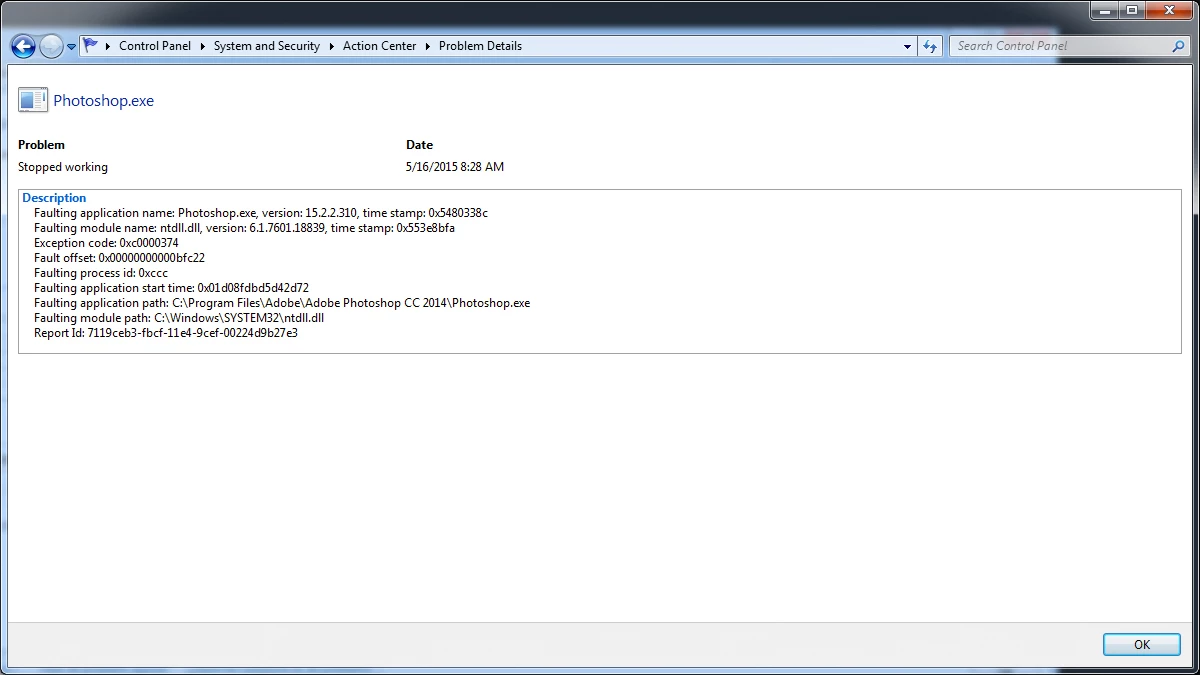1200x675 pixels.
Task: Select the Faulting module name line
Action: 245,228
